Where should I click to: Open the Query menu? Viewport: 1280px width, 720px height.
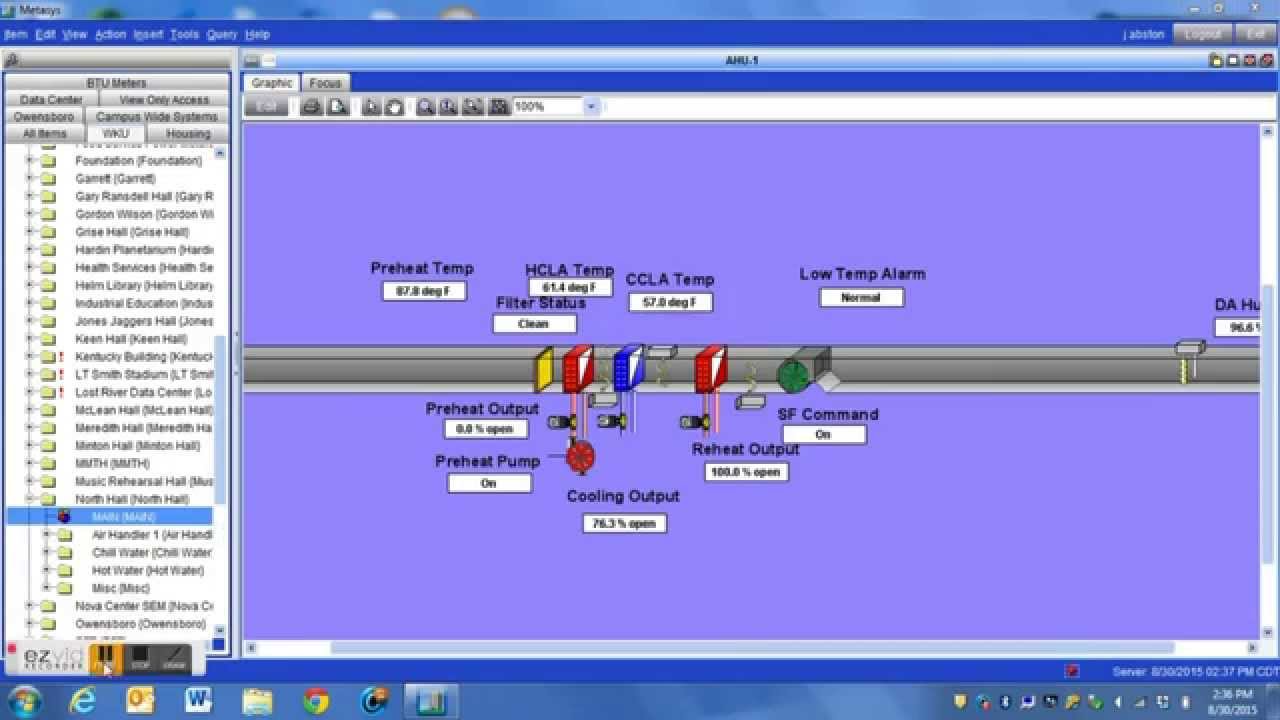(222, 34)
